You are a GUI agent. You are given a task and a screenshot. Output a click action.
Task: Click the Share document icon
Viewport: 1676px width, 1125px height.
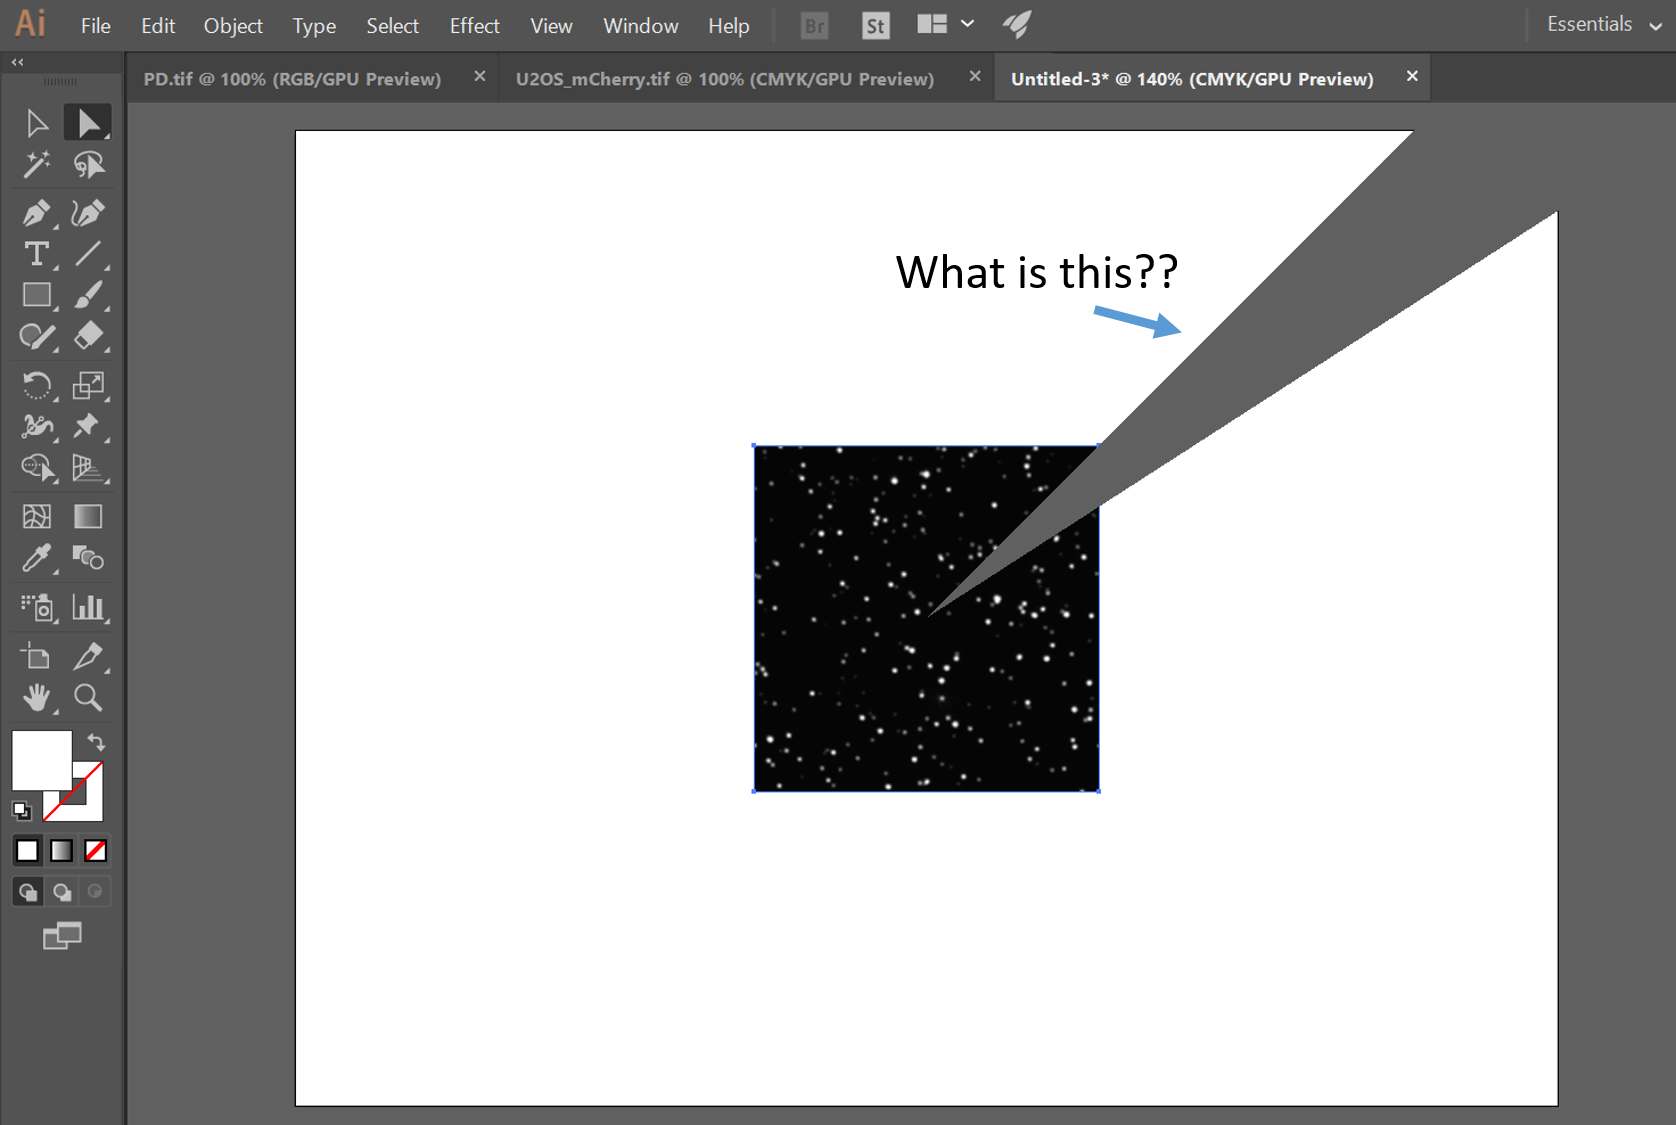1017,23
